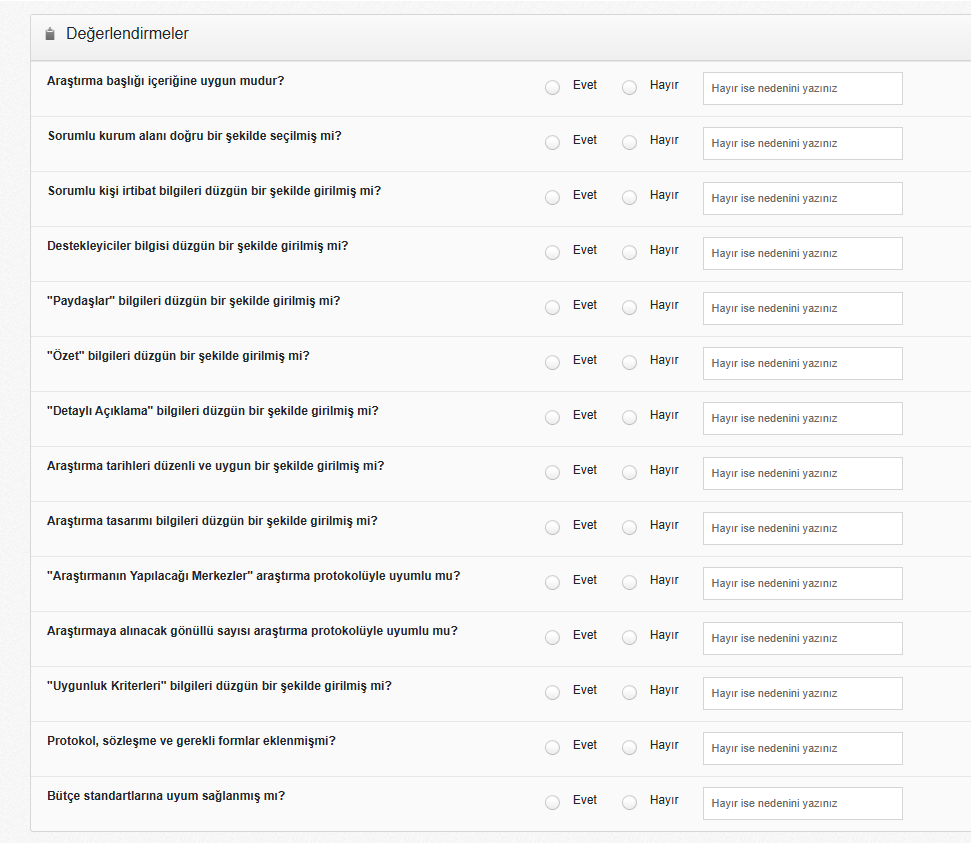Select Evet for Araştırma başlığı question
The height and width of the screenshot is (843, 971).
click(x=552, y=88)
